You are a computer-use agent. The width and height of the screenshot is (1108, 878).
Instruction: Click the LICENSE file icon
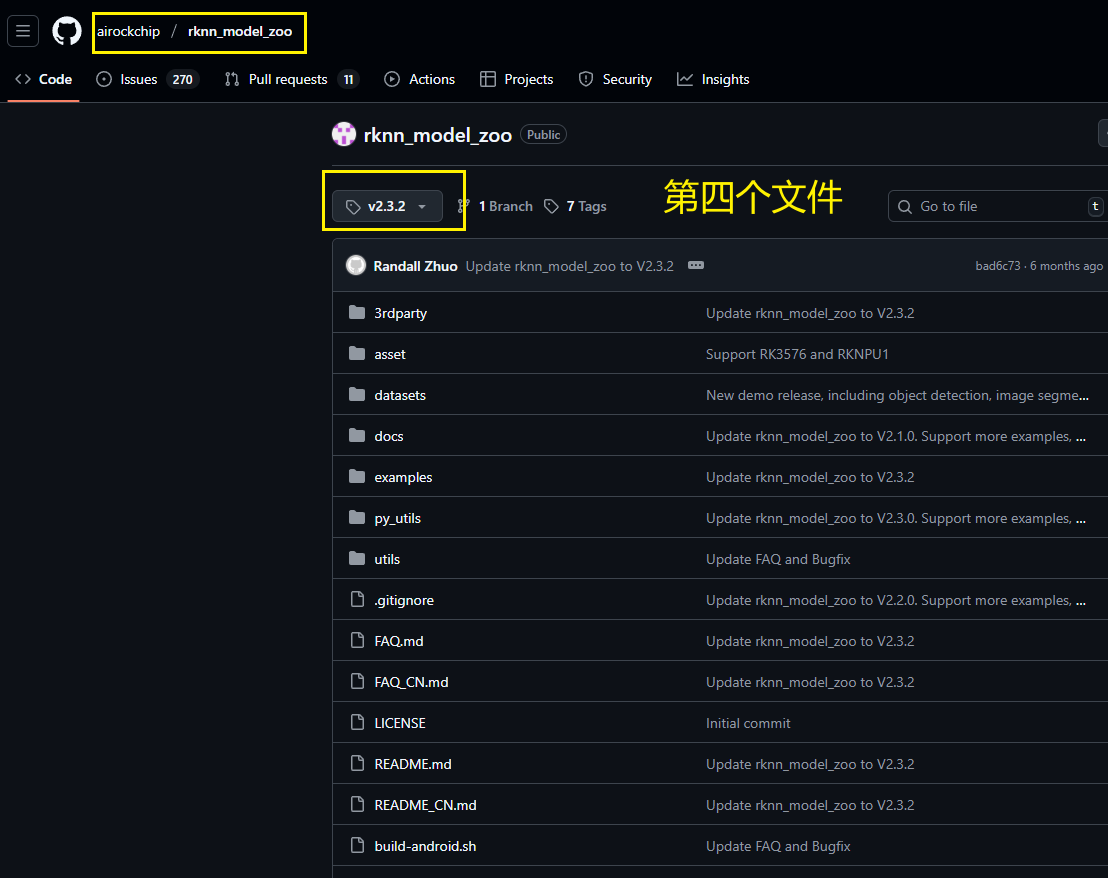click(358, 722)
